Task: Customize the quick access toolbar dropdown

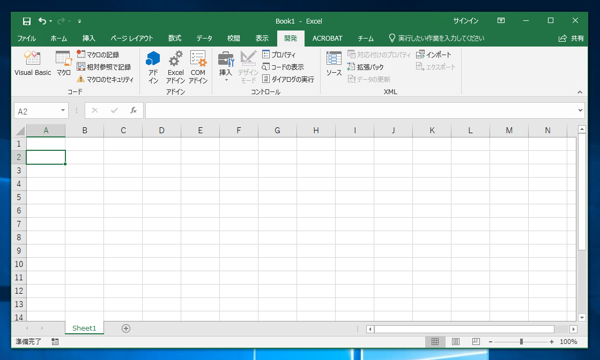Action: coord(80,21)
